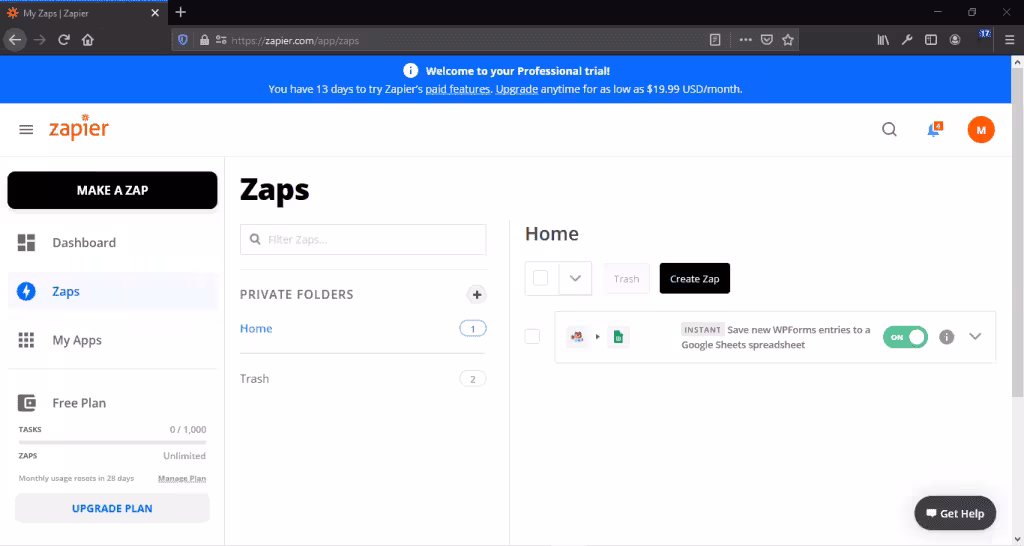
Task: Open the notifications bell
Action: [935, 129]
